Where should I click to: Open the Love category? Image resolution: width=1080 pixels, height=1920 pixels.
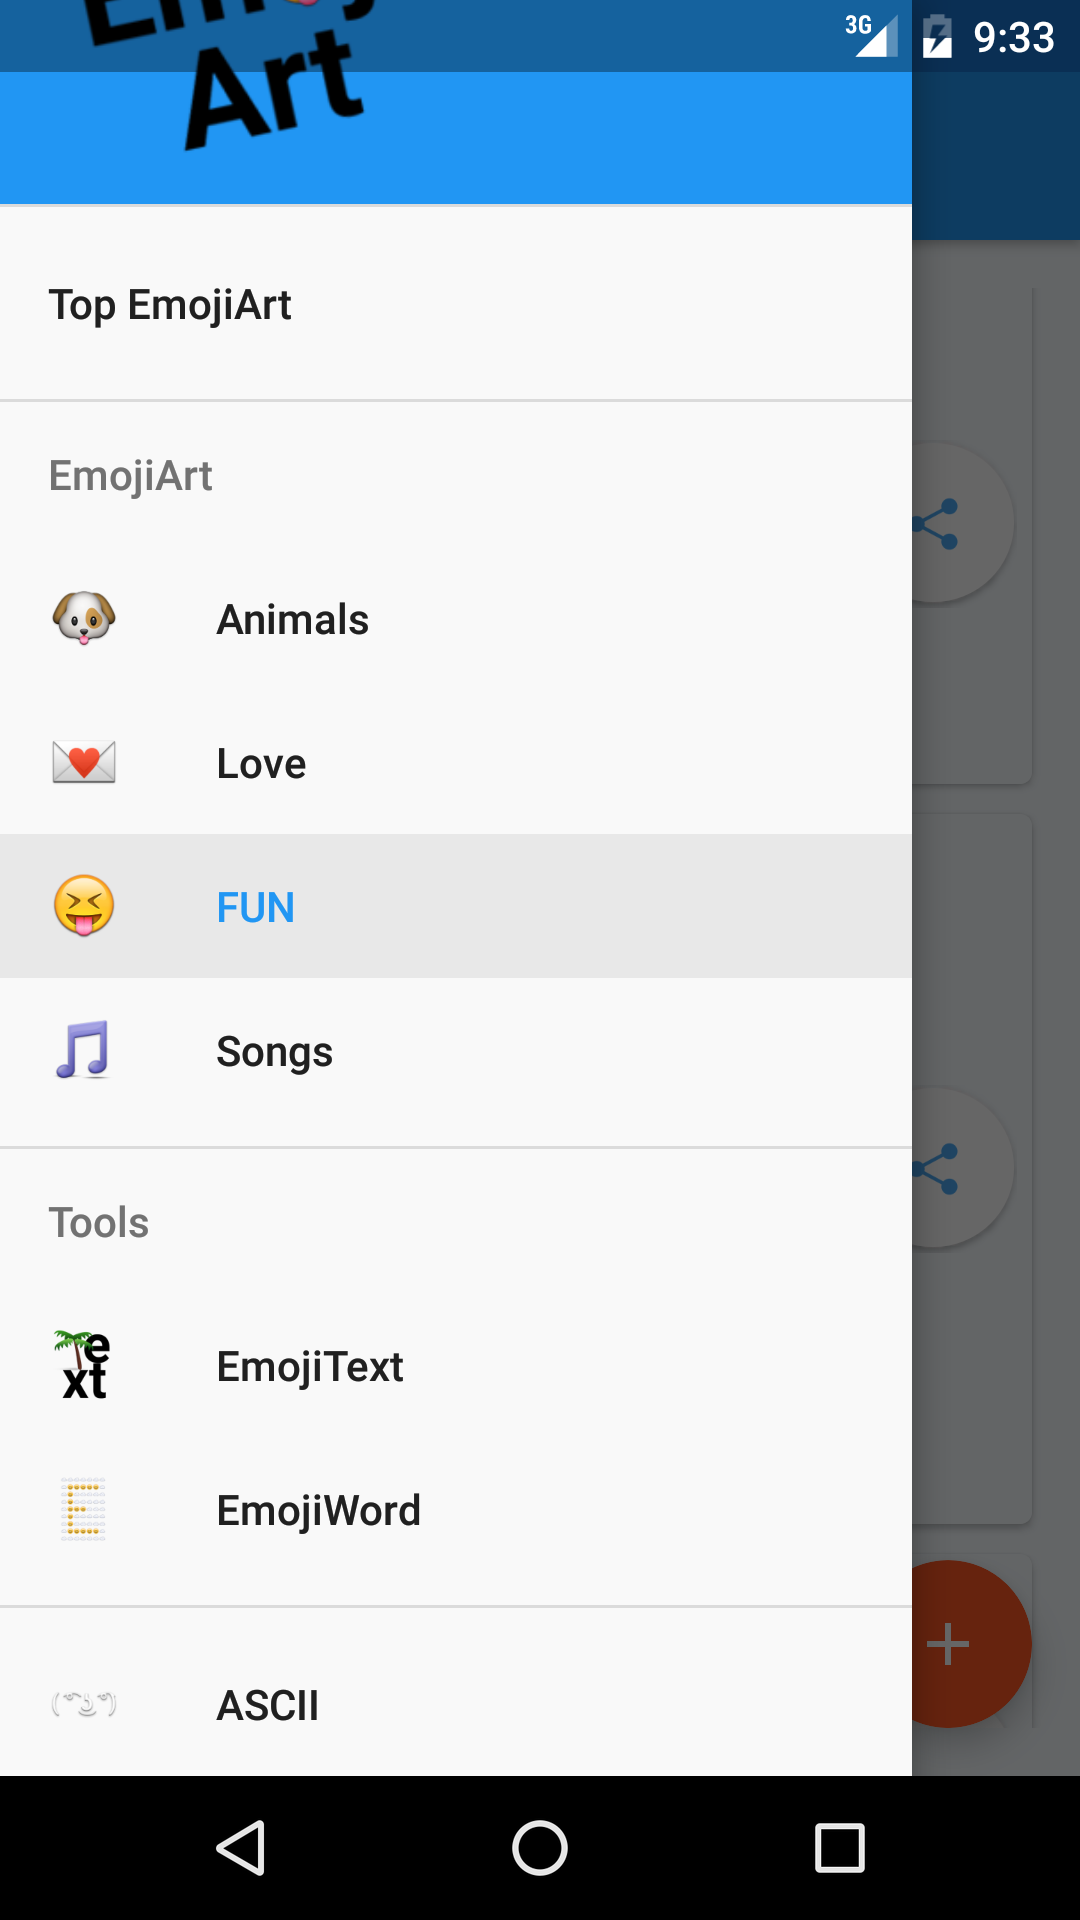pyautogui.click(x=456, y=762)
